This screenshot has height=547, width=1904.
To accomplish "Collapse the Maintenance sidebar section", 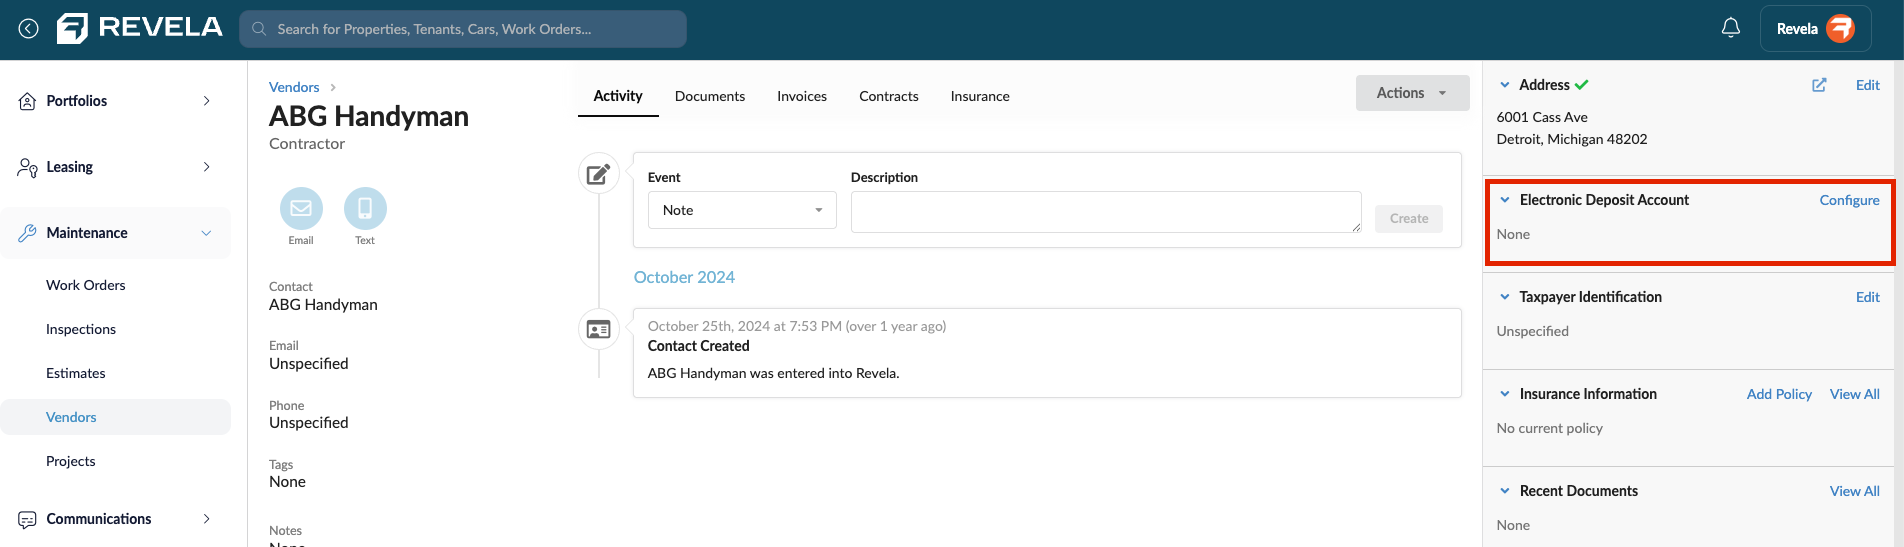I will (x=206, y=233).
